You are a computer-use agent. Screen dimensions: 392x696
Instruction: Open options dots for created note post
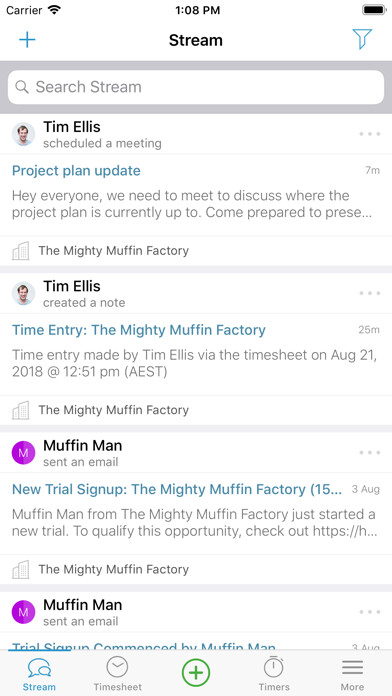coord(370,293)
